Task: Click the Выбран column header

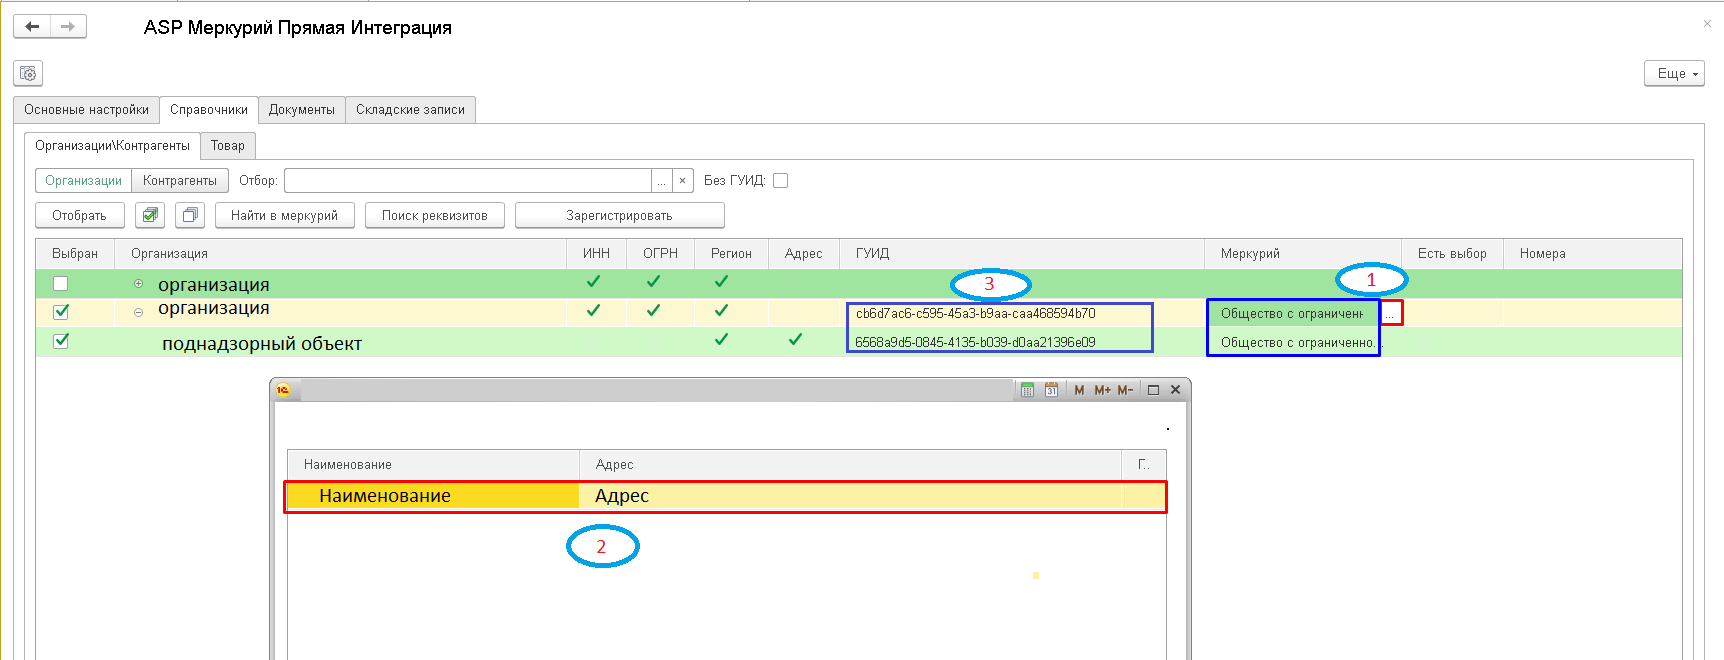Action: tap(75, 254)
